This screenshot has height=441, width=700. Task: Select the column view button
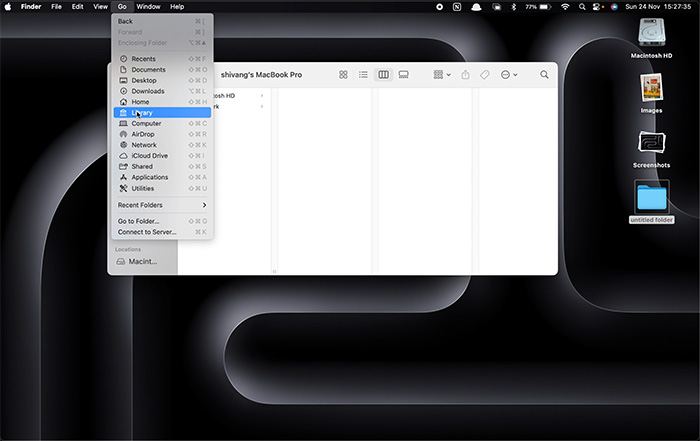(383, 75)
